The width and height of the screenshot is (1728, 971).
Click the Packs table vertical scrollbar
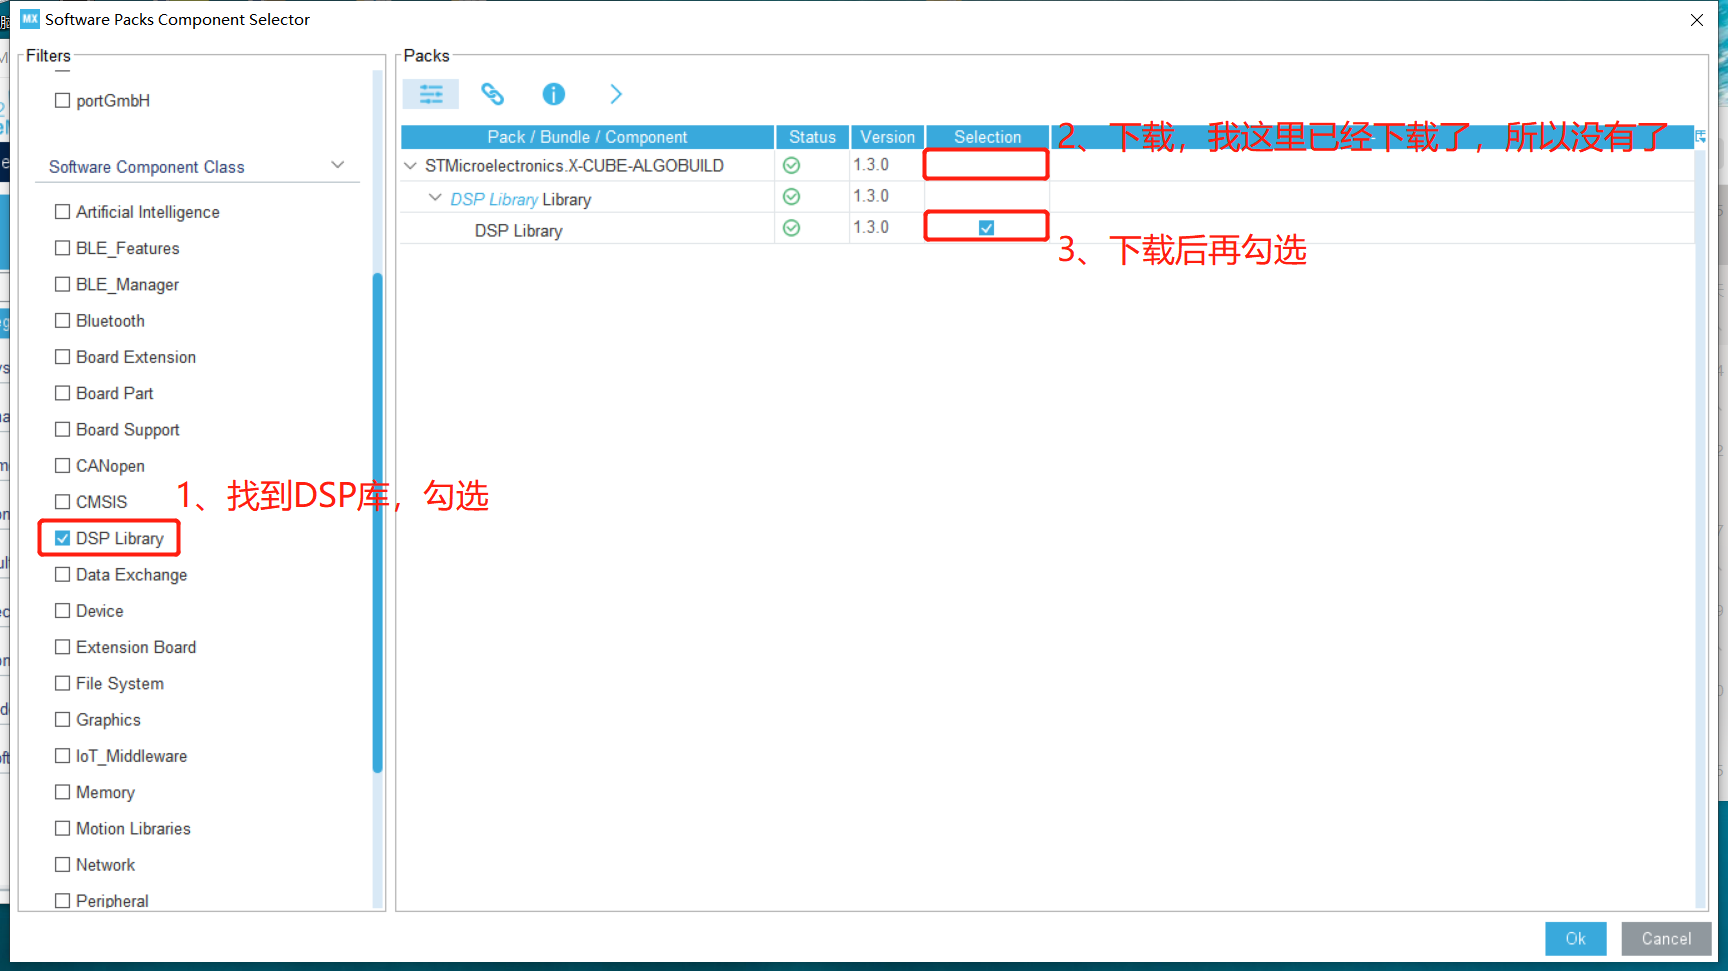pos(1701,530)
